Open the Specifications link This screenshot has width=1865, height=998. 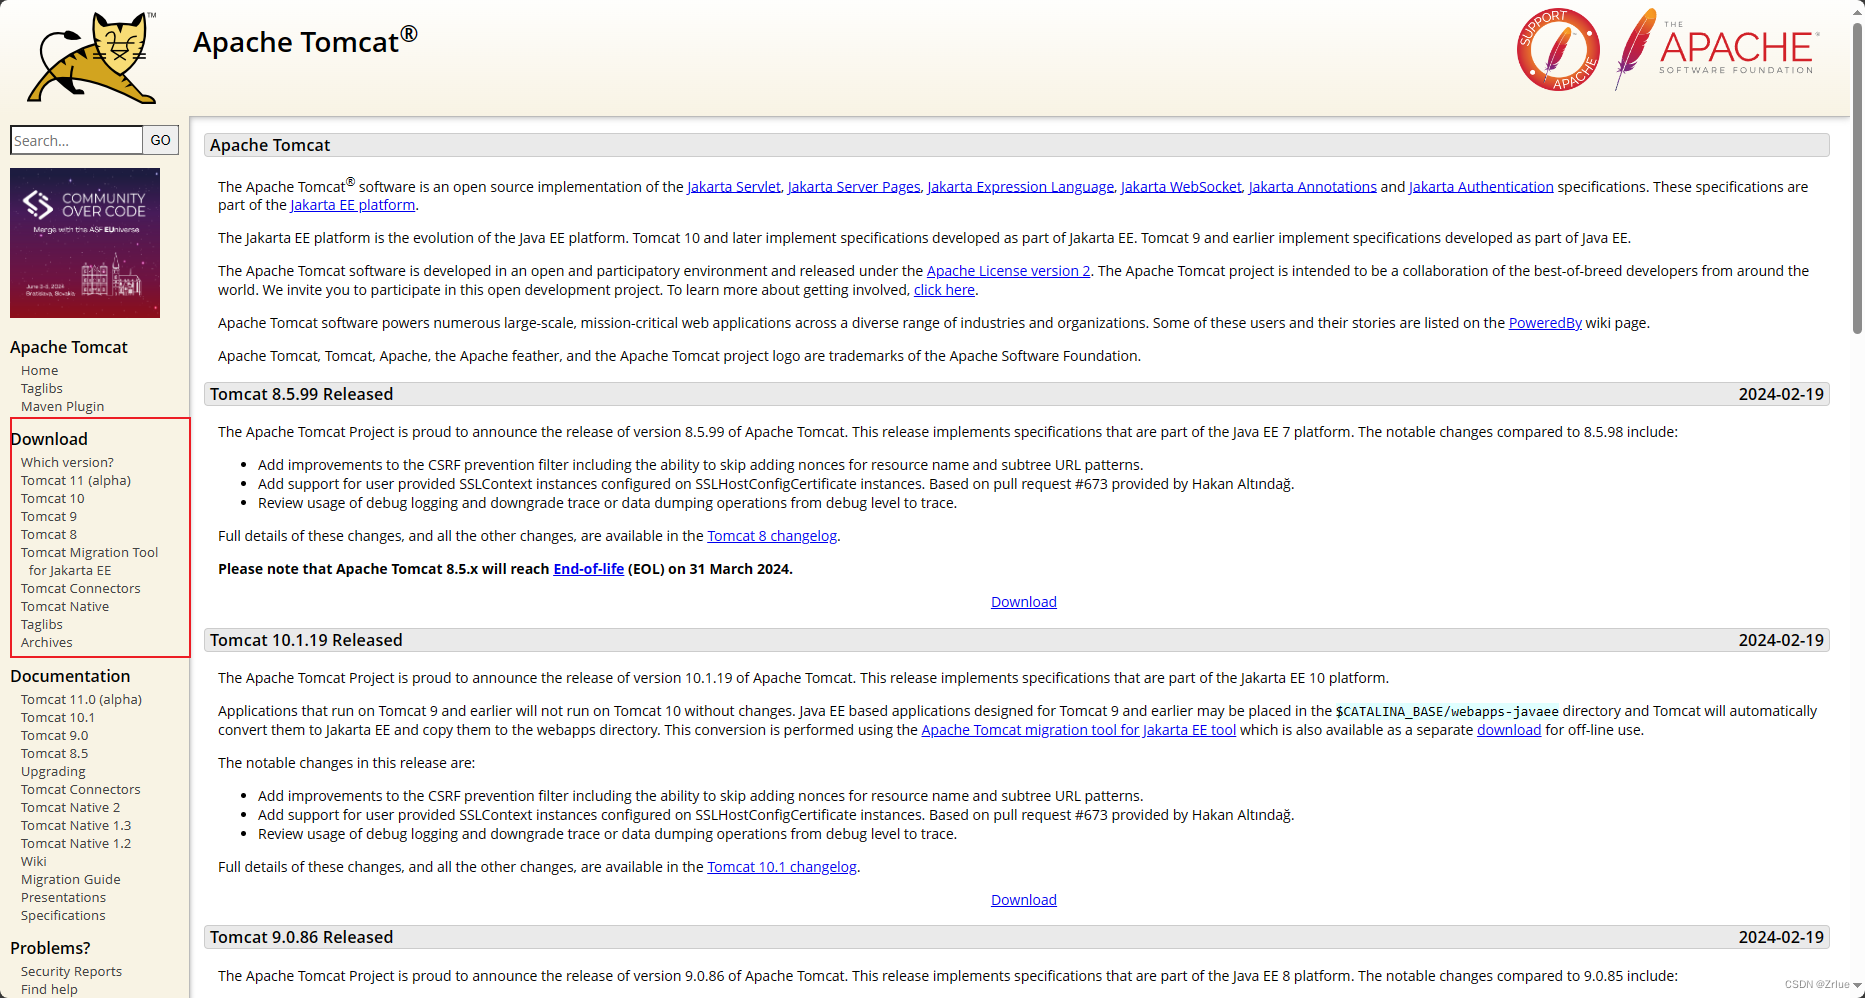(63, 916)
